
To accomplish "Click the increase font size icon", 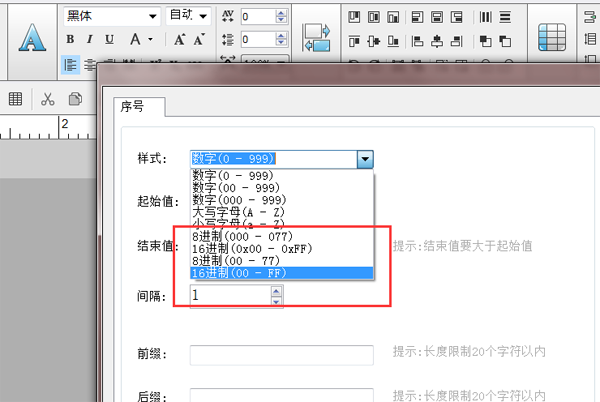I will coord(181,39).
